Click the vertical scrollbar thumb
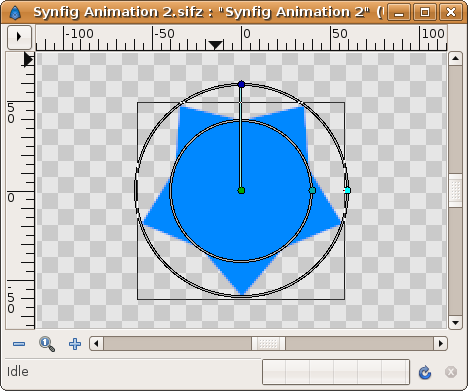This screenshot has width=468, height=391. (455, 190)
